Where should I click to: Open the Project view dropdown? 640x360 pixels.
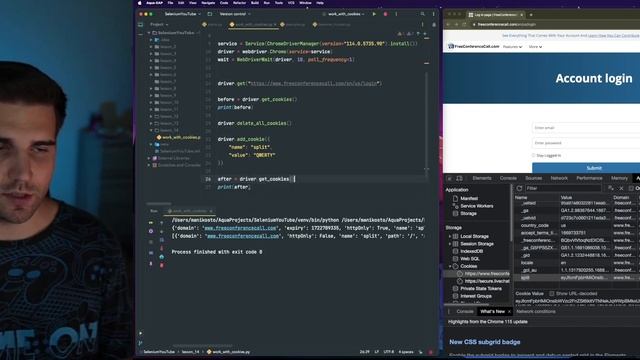coord(159,24)
